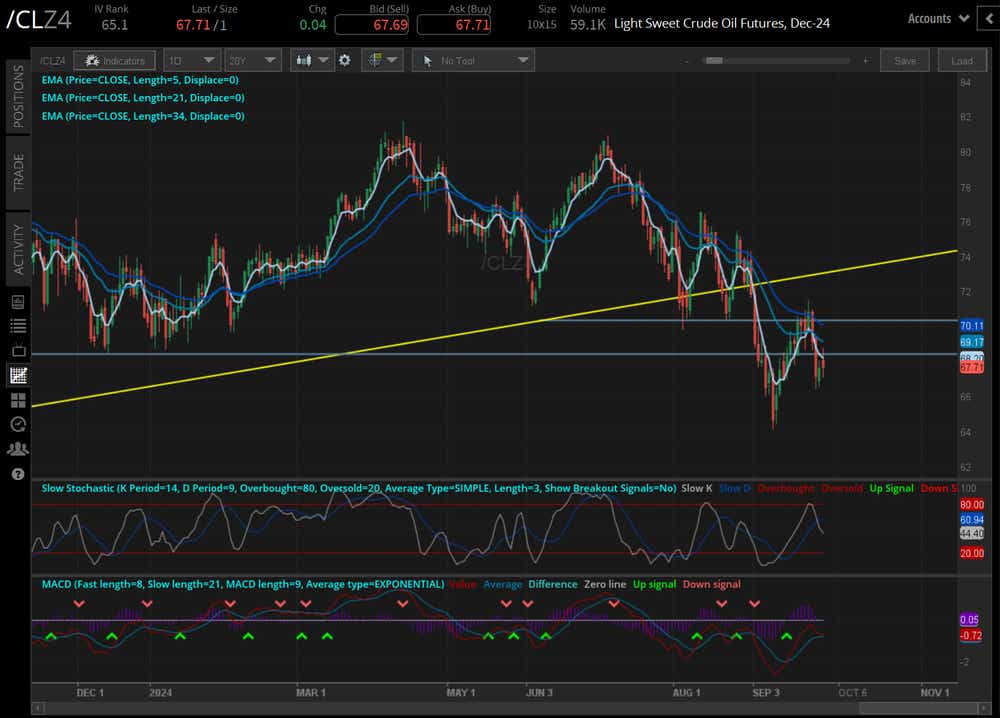Zoom in with the plus icon
Viewport: 1000px width, 718px height.
pyautogui.click(x=865, y=61)
